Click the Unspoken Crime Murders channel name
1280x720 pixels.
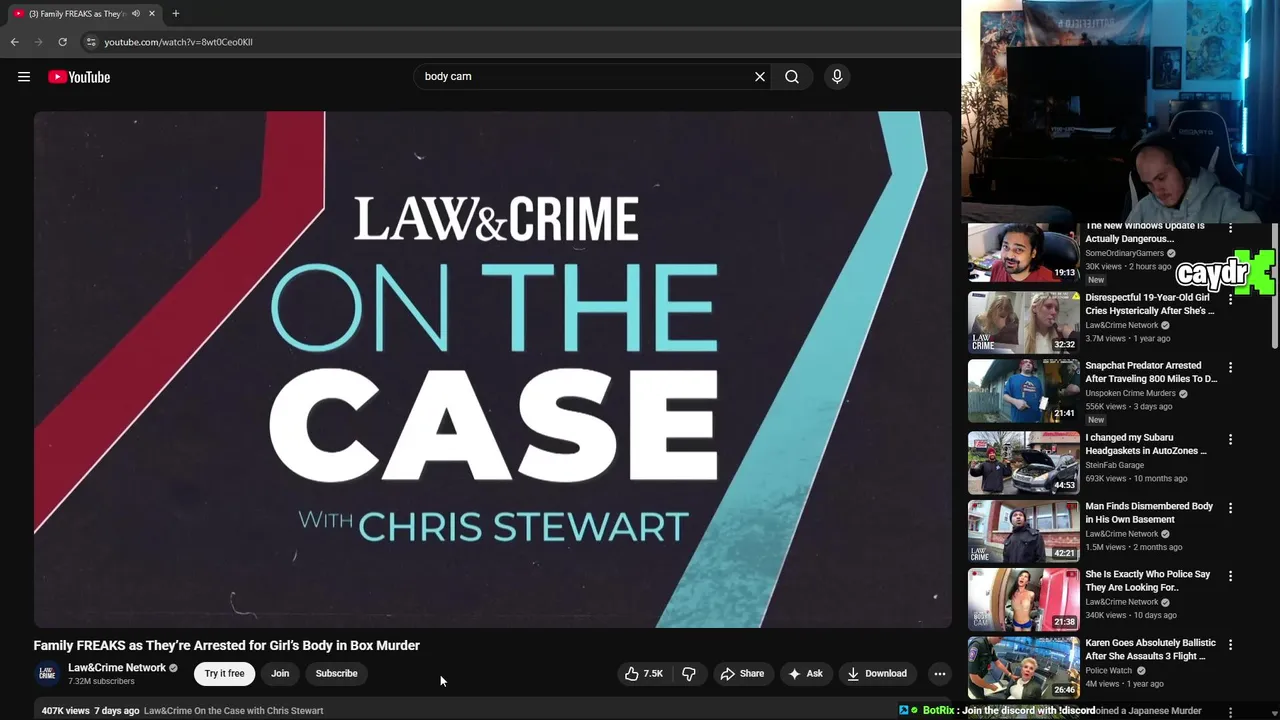tap(1130, 393)
